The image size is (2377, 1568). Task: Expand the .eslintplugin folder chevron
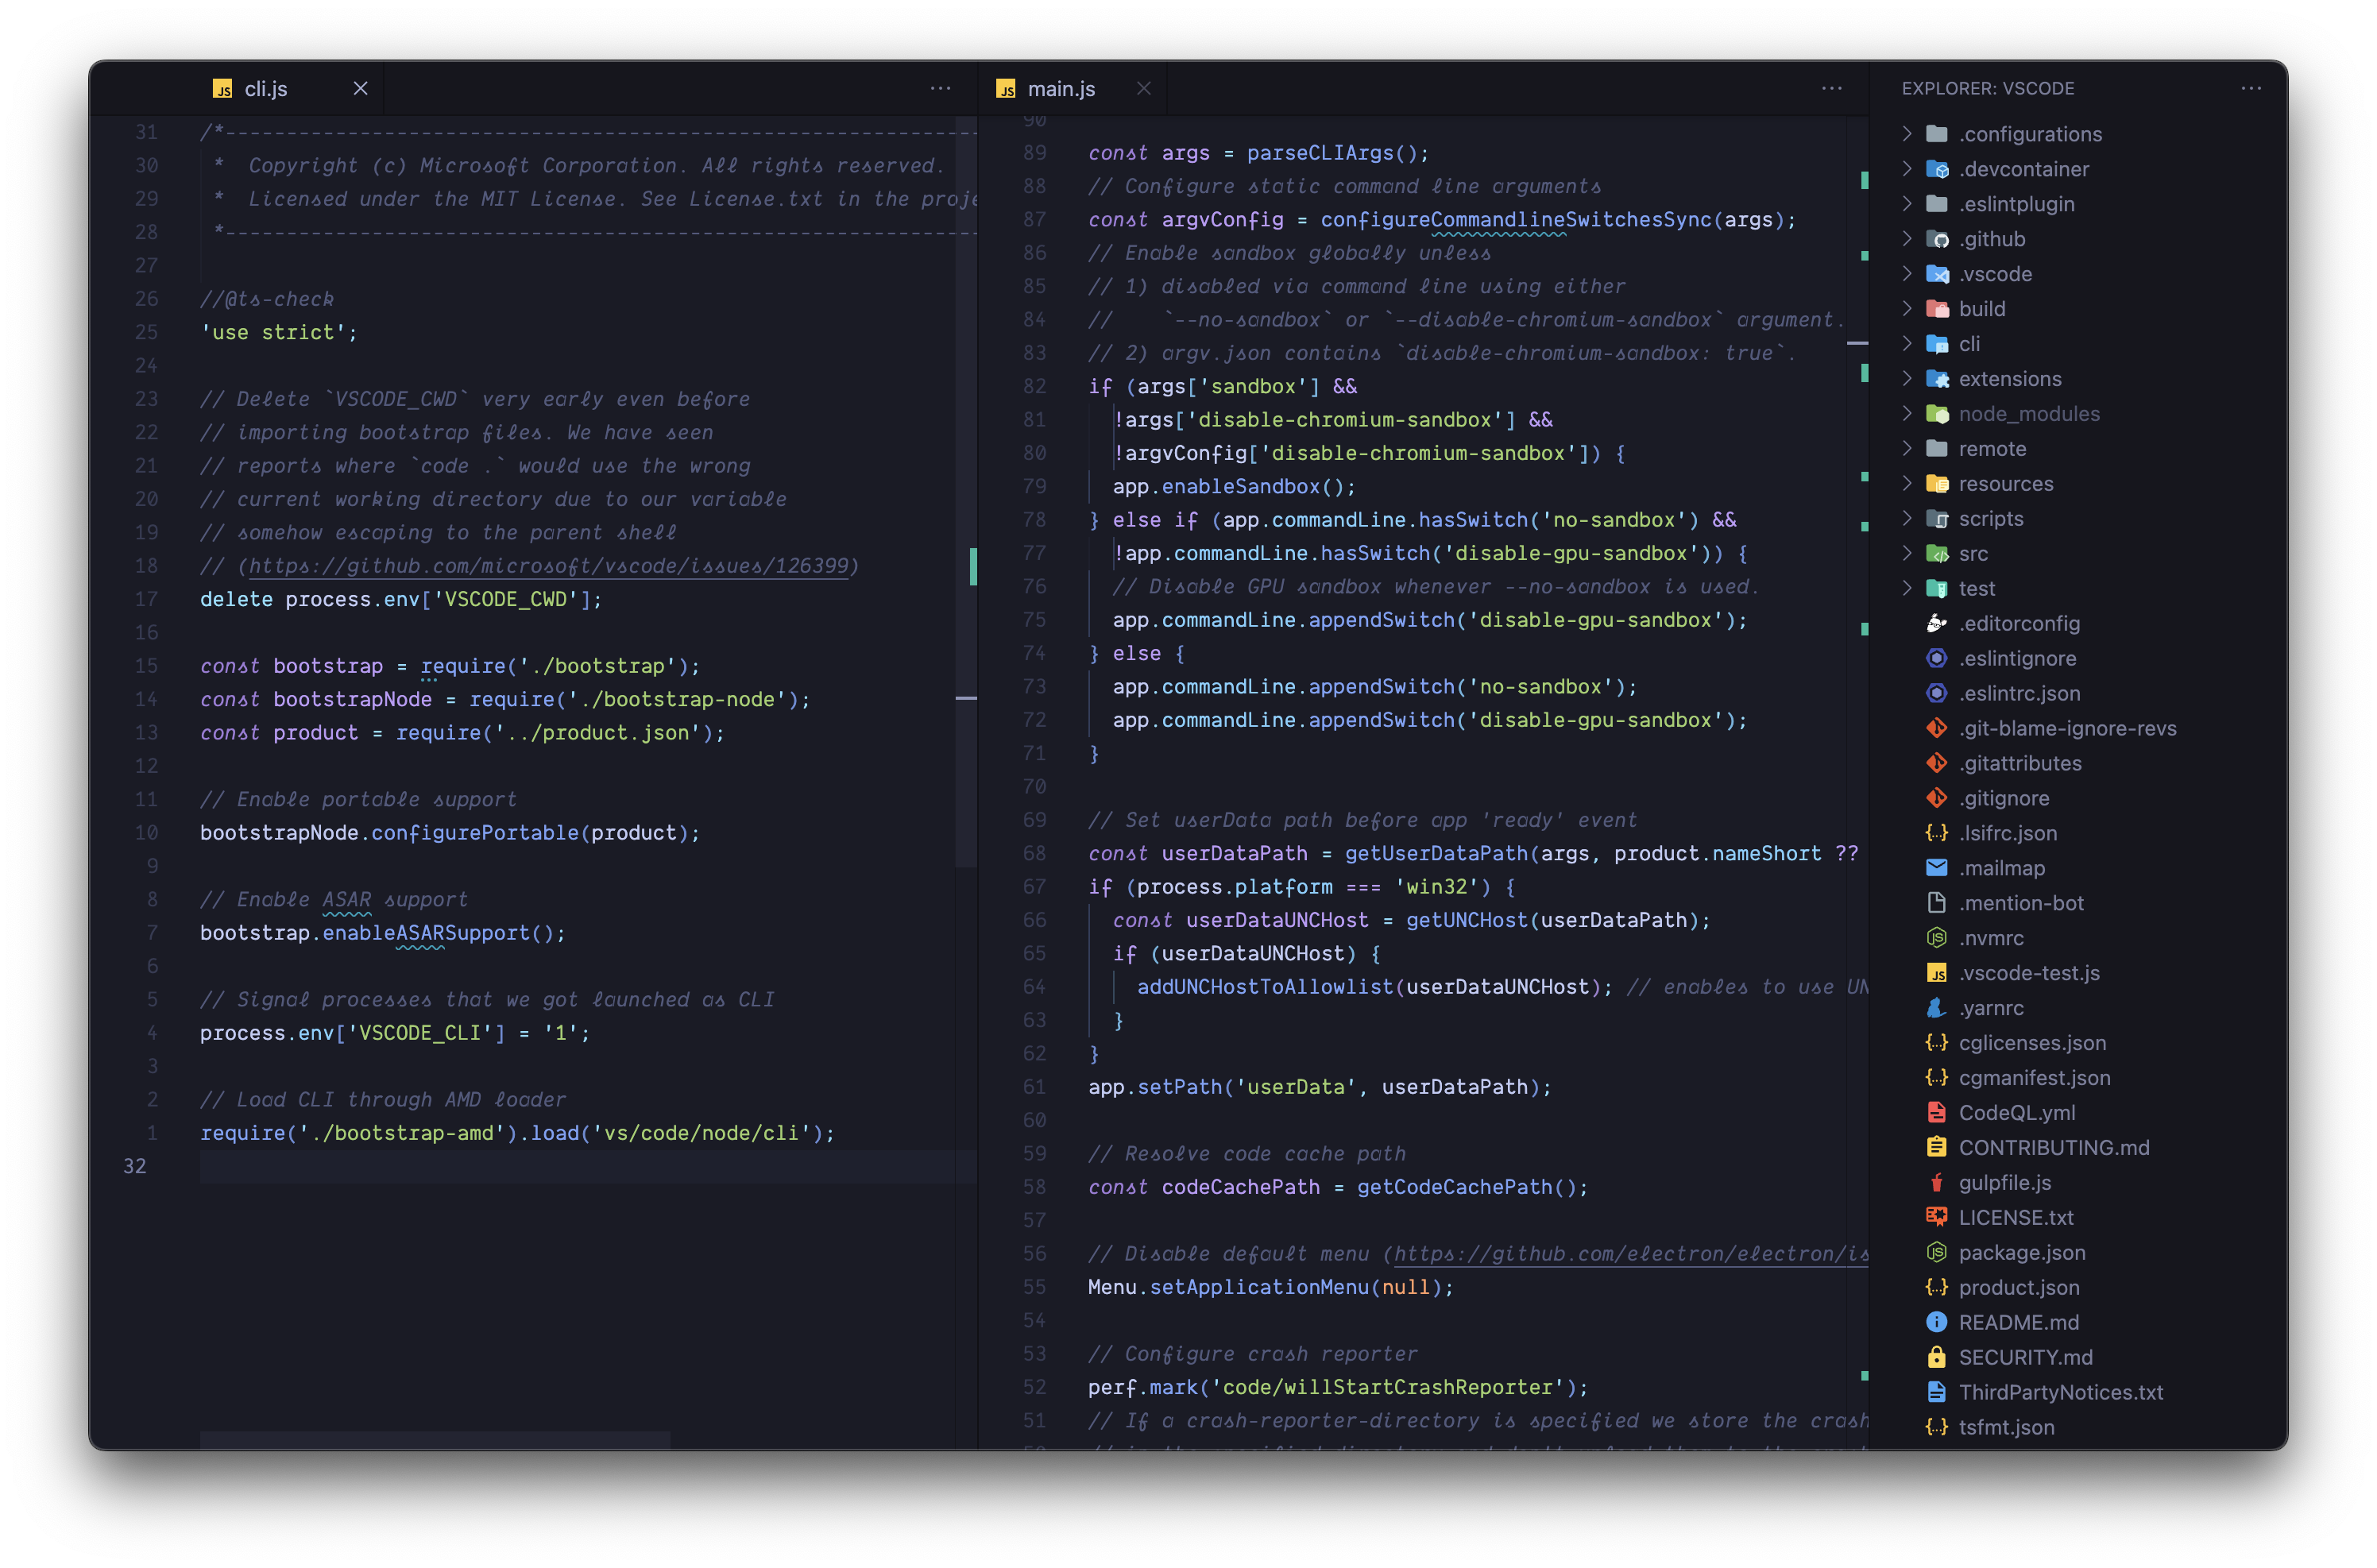(x=1906, y=204)
